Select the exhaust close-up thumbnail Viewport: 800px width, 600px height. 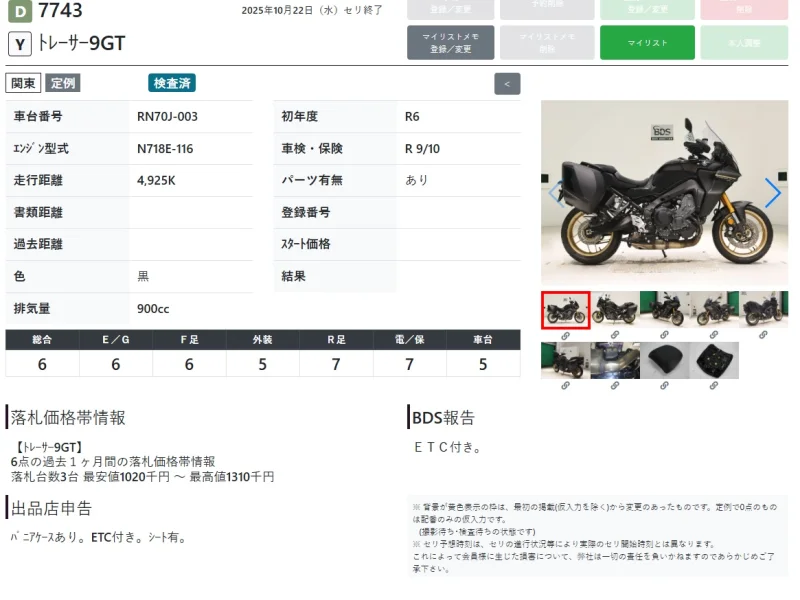(615, 360)
